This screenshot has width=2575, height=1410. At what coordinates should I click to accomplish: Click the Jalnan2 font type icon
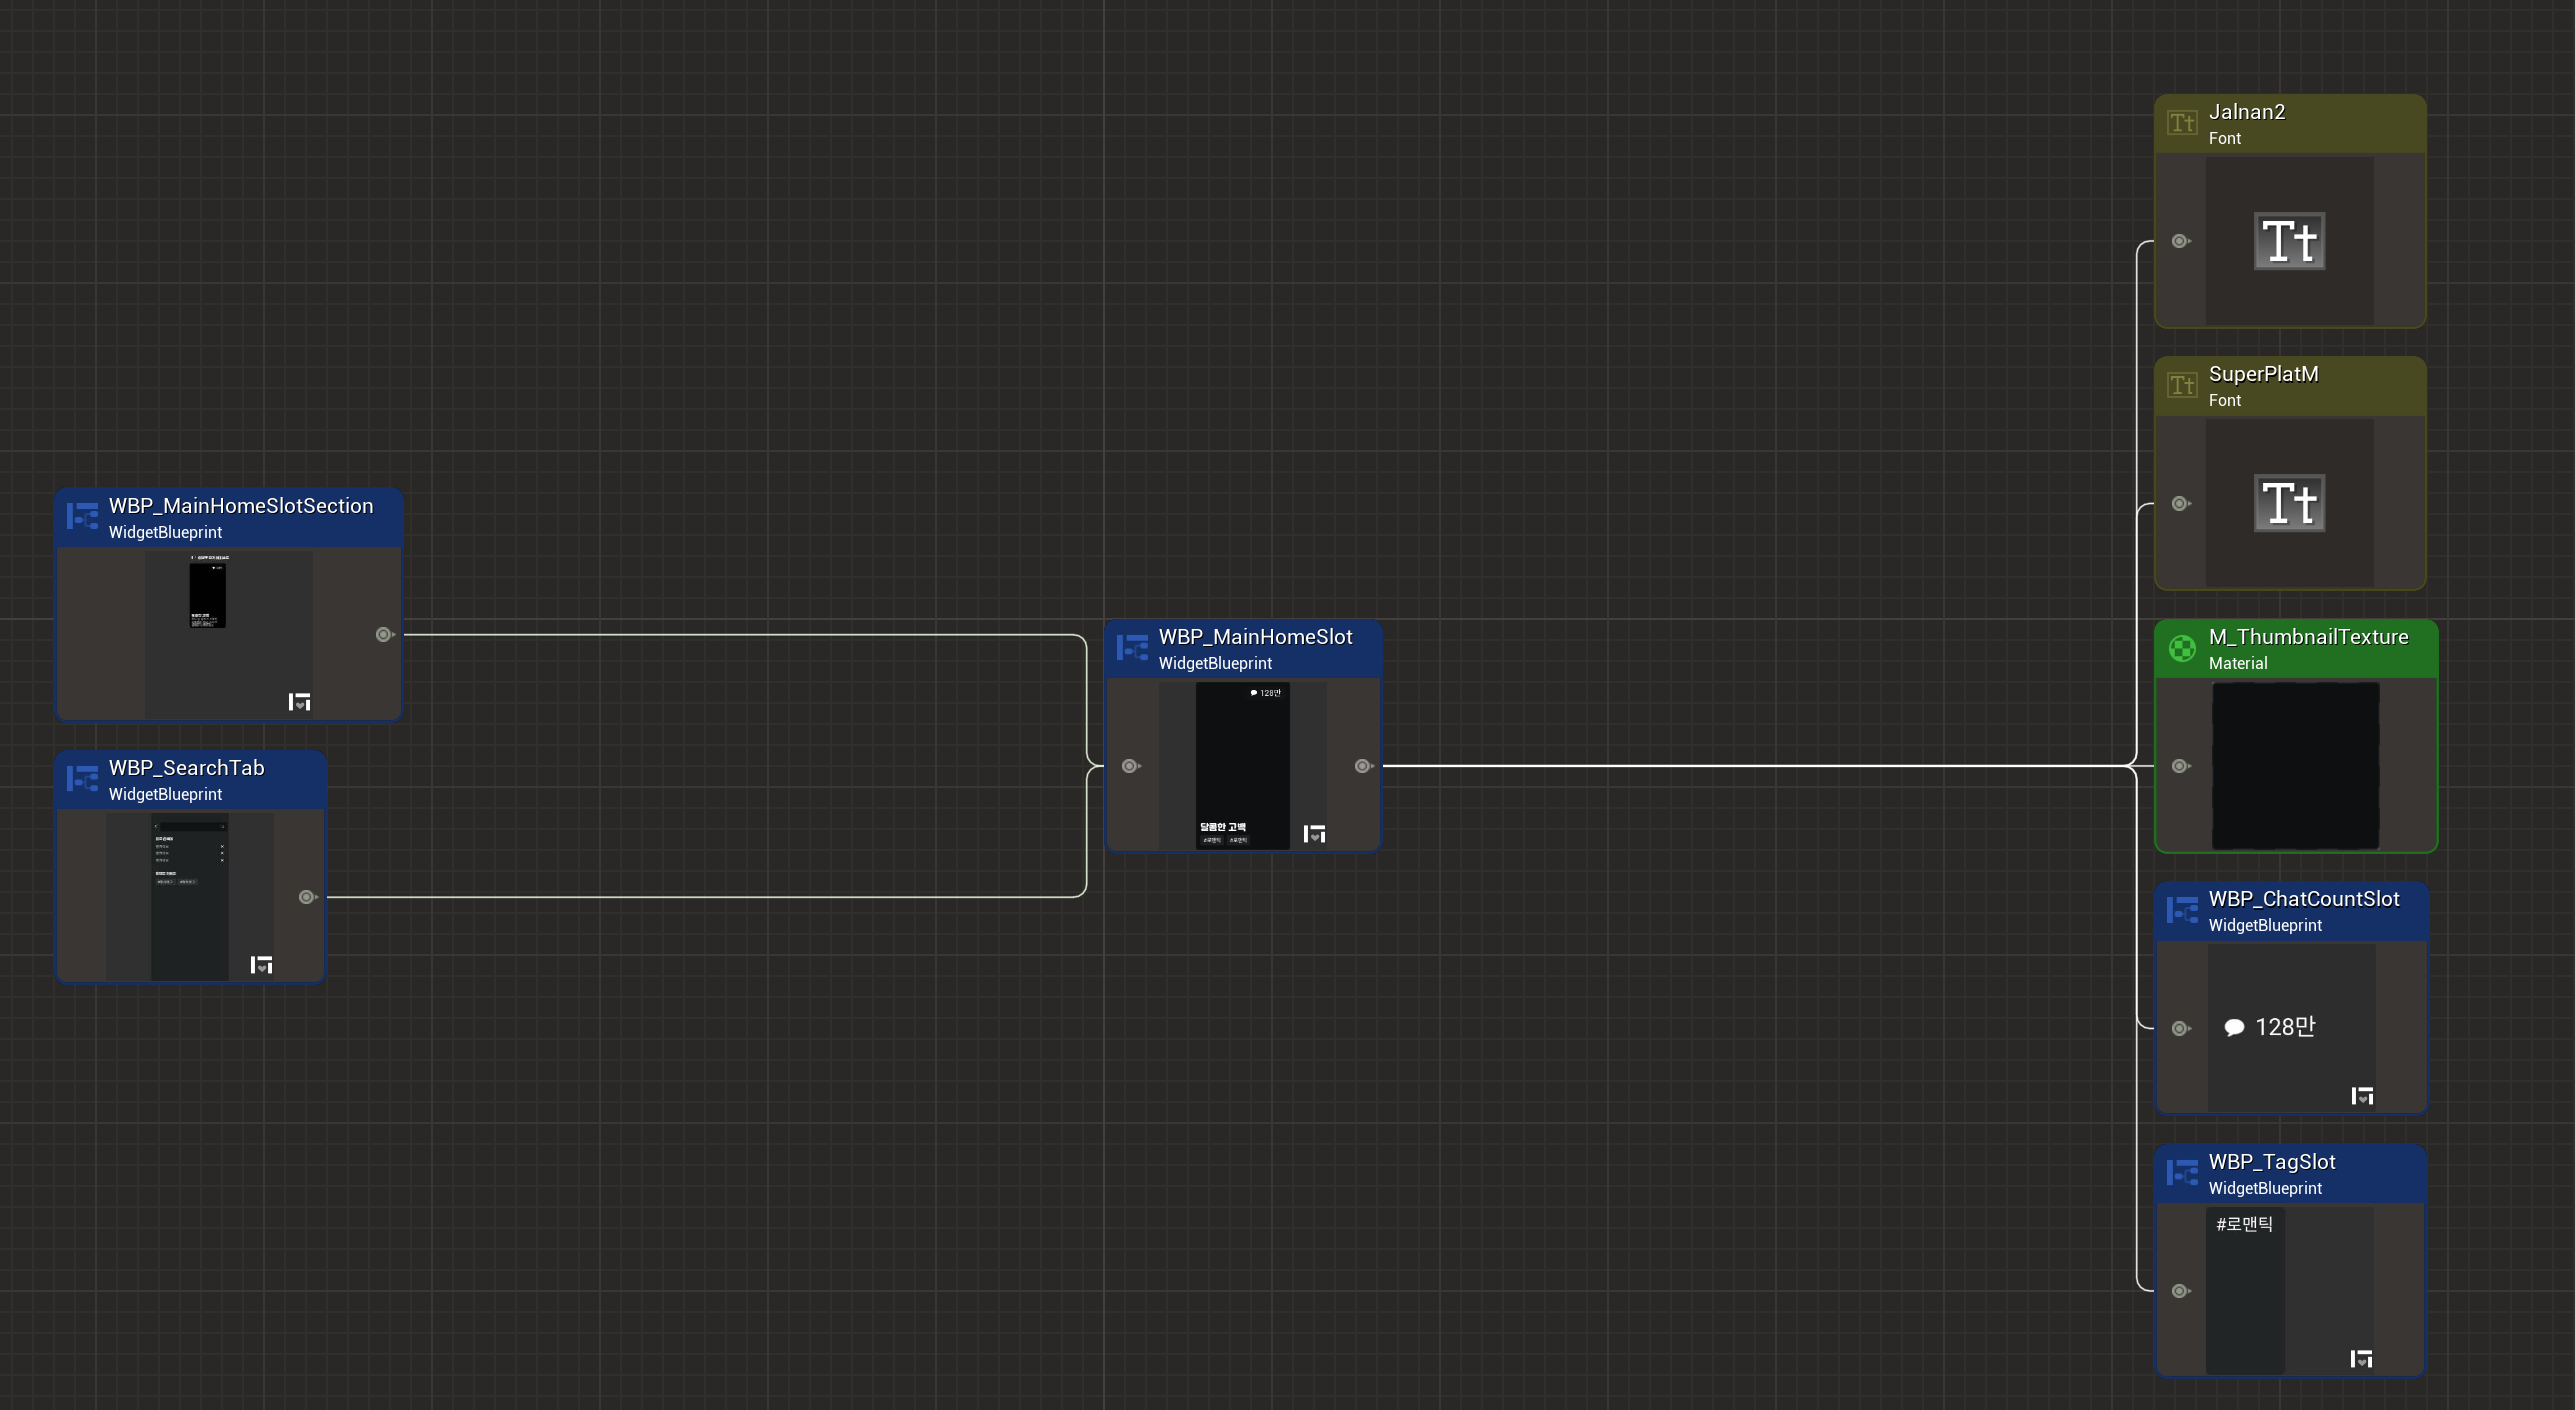[2181, 123]
